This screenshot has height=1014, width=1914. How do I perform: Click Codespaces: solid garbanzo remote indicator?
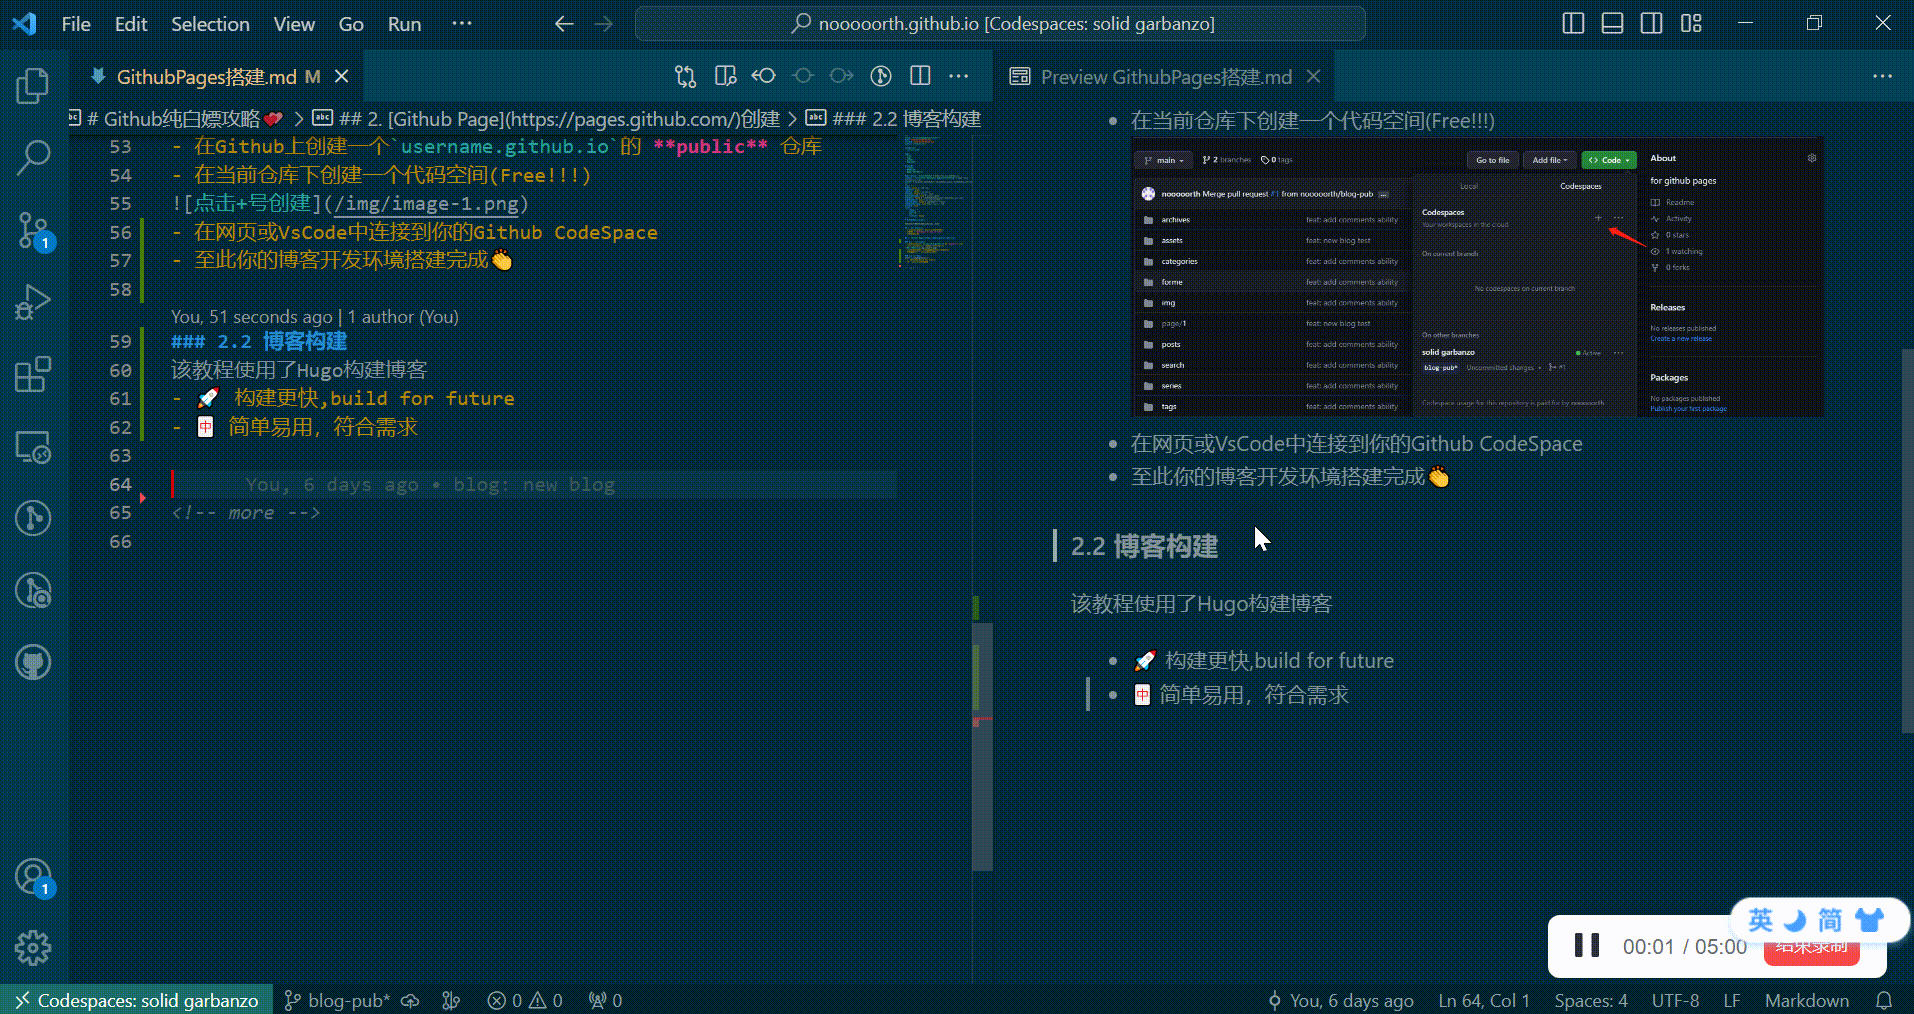point(137,1000)
